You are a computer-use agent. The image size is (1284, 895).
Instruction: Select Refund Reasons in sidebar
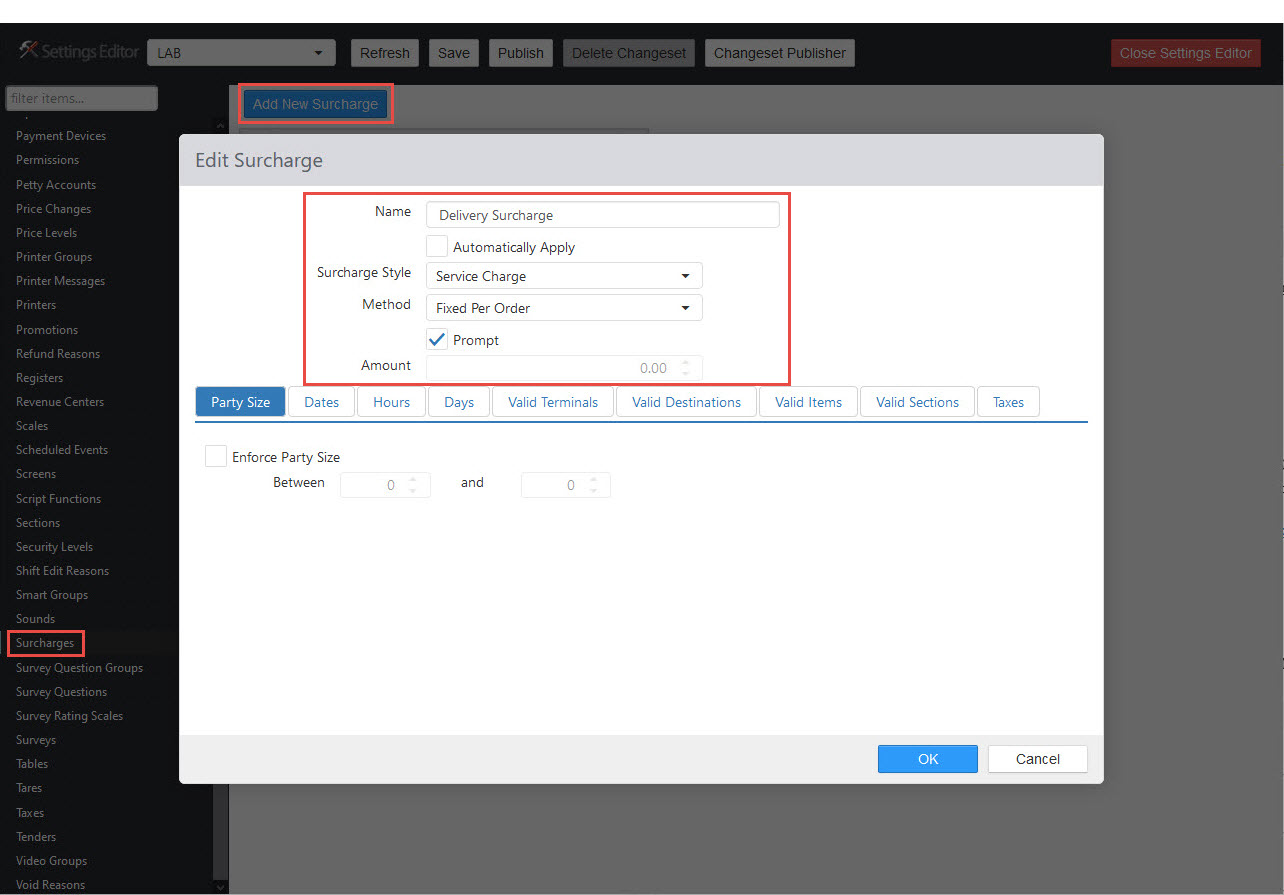pyautogui.click(x=58, y=354)
